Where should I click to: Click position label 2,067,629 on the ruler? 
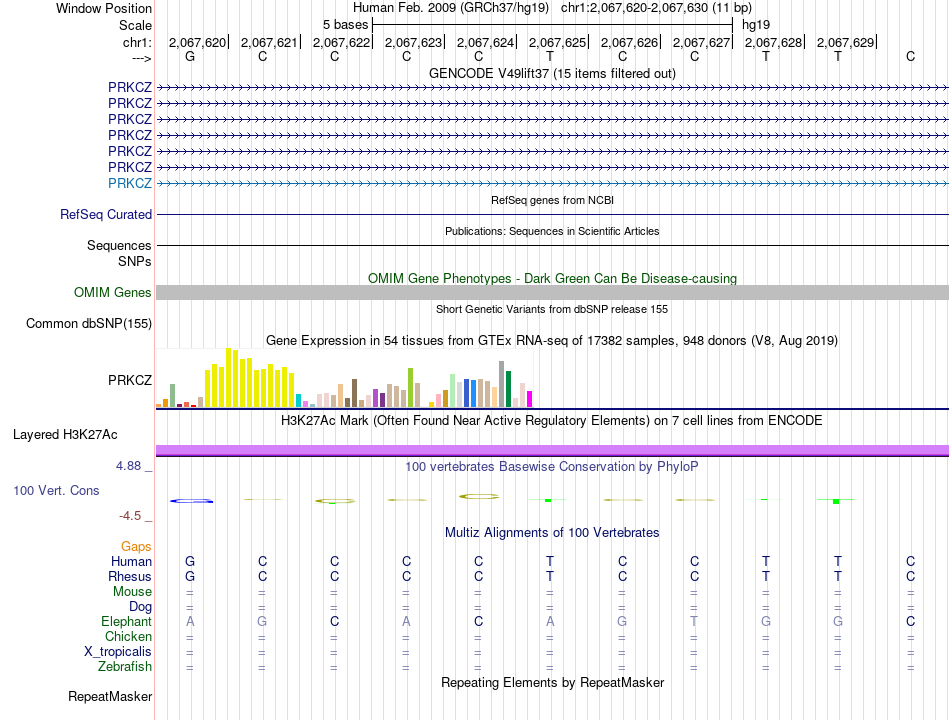click(x=845, y=42)
